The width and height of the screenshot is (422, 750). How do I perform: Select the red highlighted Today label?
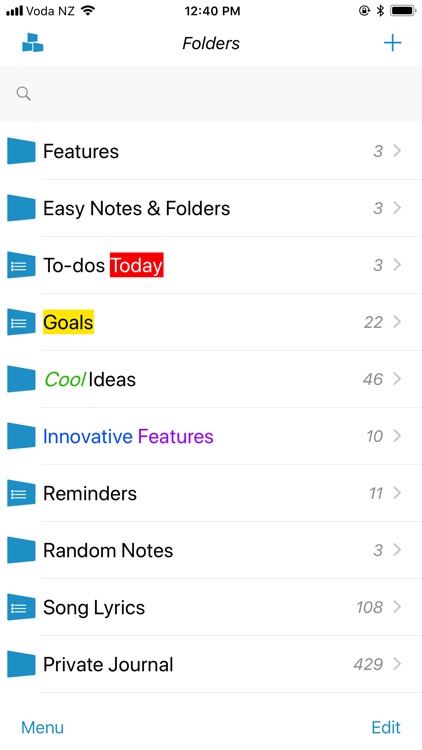[x=137, y=265]
